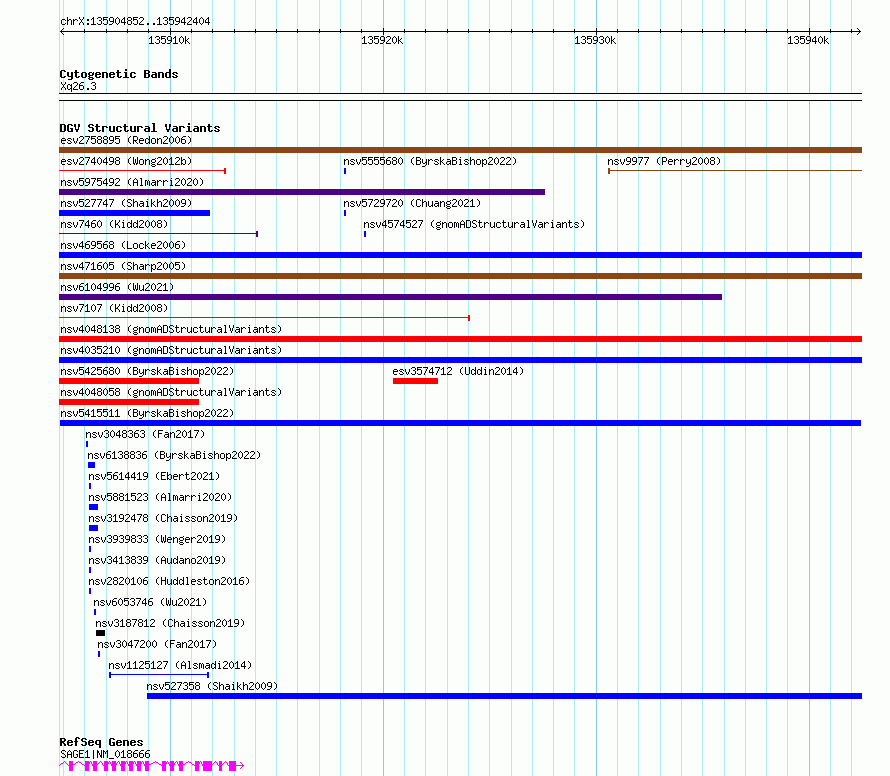Open nsv3413839 (Audano2019) variant label
890x776 pixels.
pyautogui.click(x=157, y=560)
